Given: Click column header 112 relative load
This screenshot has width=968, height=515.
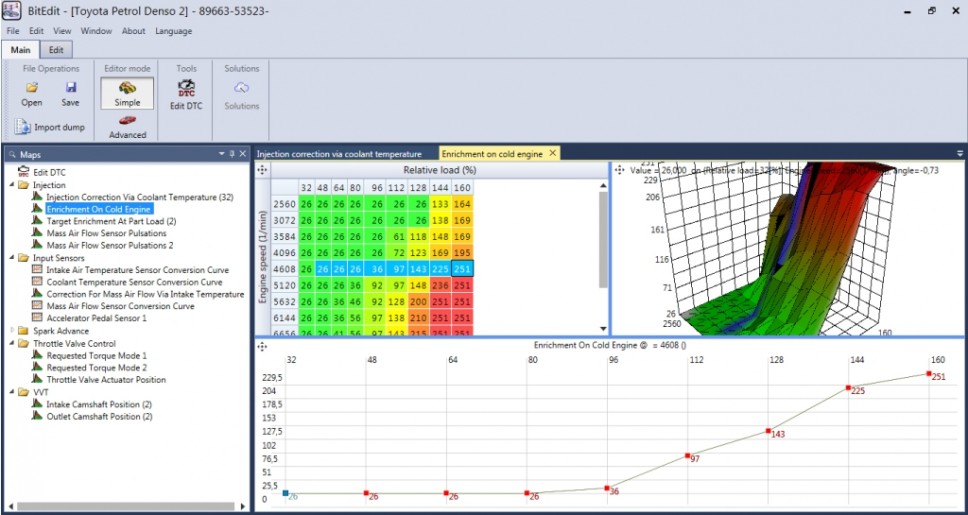Looking at the screenshot, I should tap(398, 188).
